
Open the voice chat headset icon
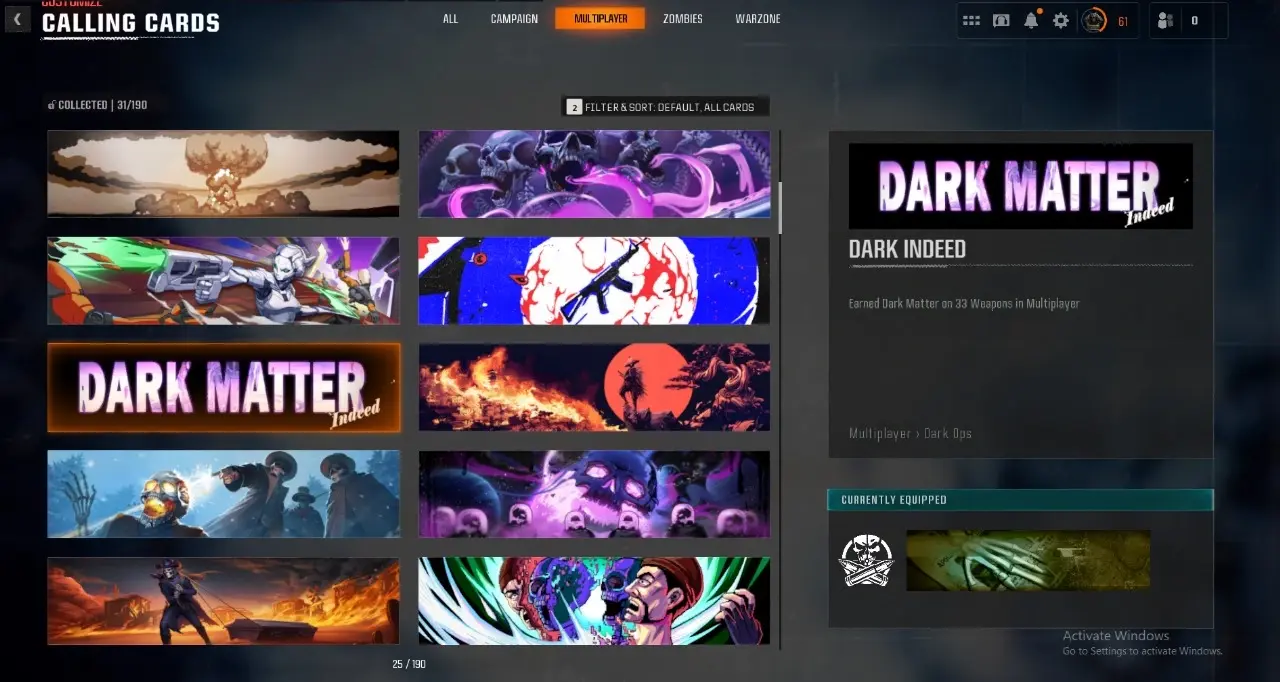coord(1001,20)
